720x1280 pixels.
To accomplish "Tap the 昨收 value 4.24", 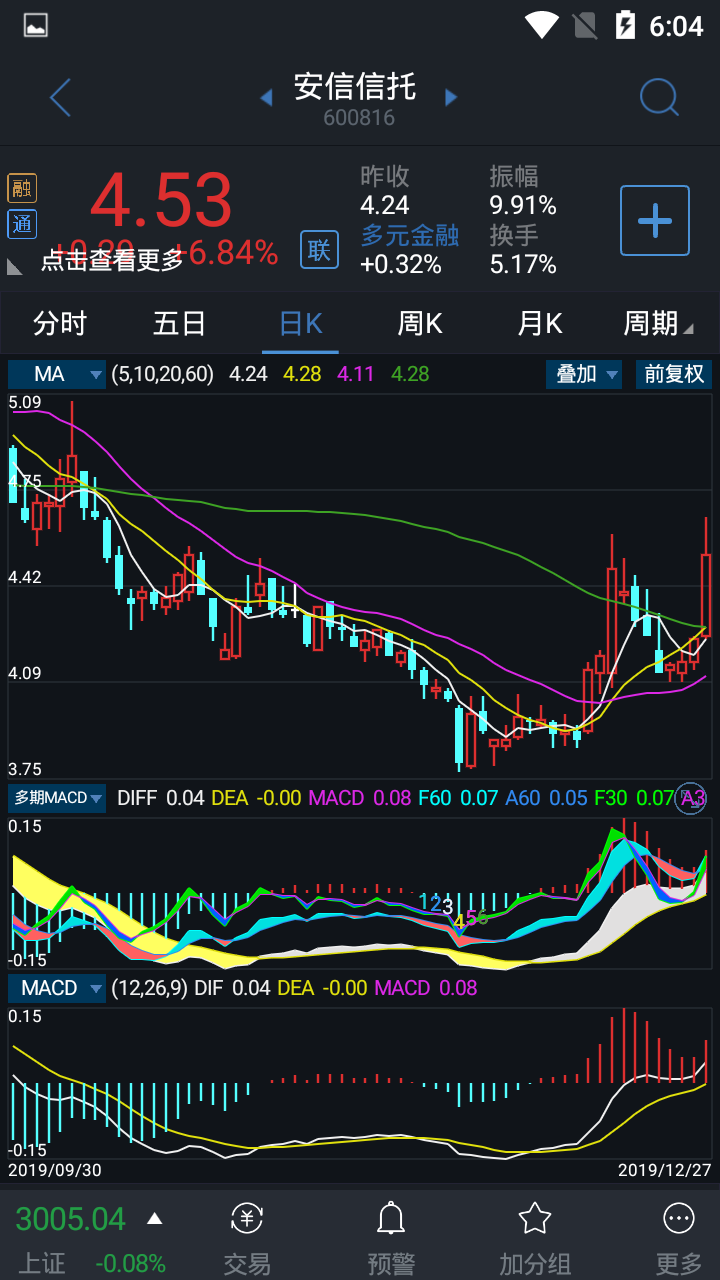I will point(385,205).
